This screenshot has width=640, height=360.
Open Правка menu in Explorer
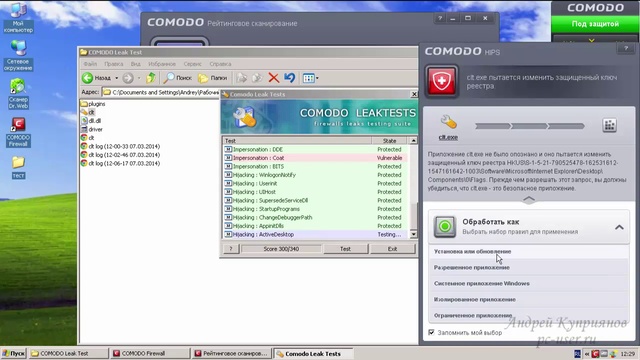coord(113,64)
